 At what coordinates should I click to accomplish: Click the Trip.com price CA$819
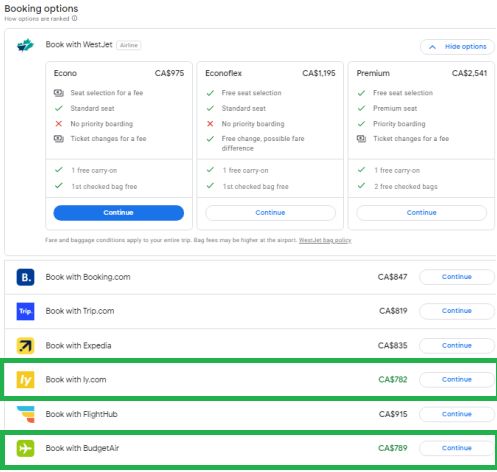point(393,311)
